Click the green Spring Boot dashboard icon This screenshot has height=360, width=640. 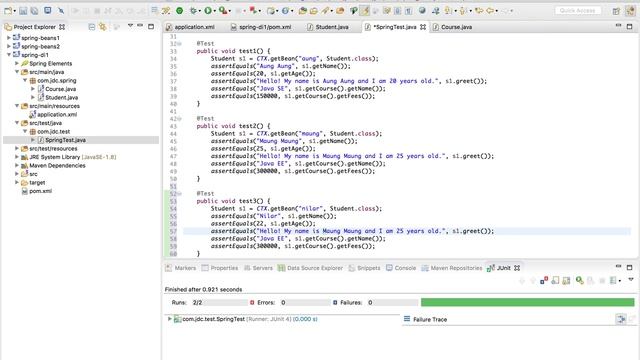(179, 11)
